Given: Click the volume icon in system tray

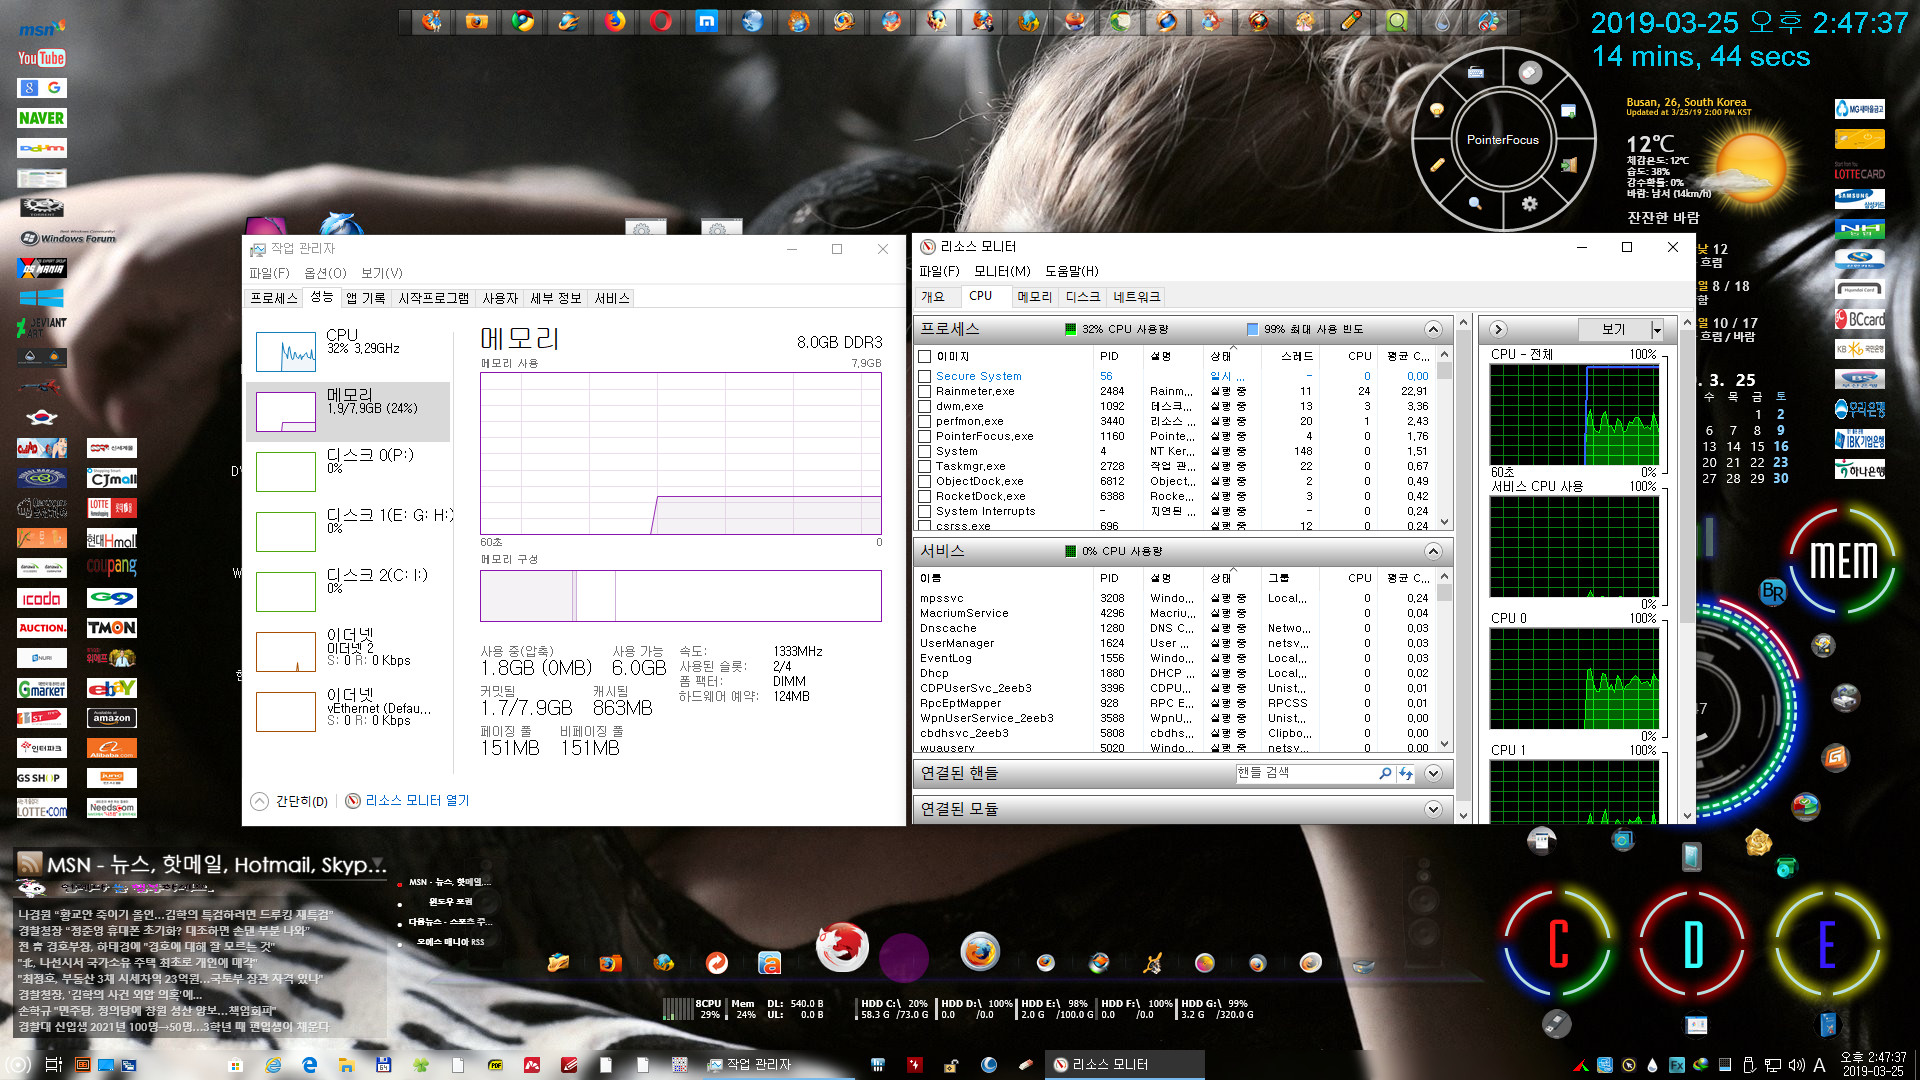Looking at the screenshot, I should click(1796, 1065).
